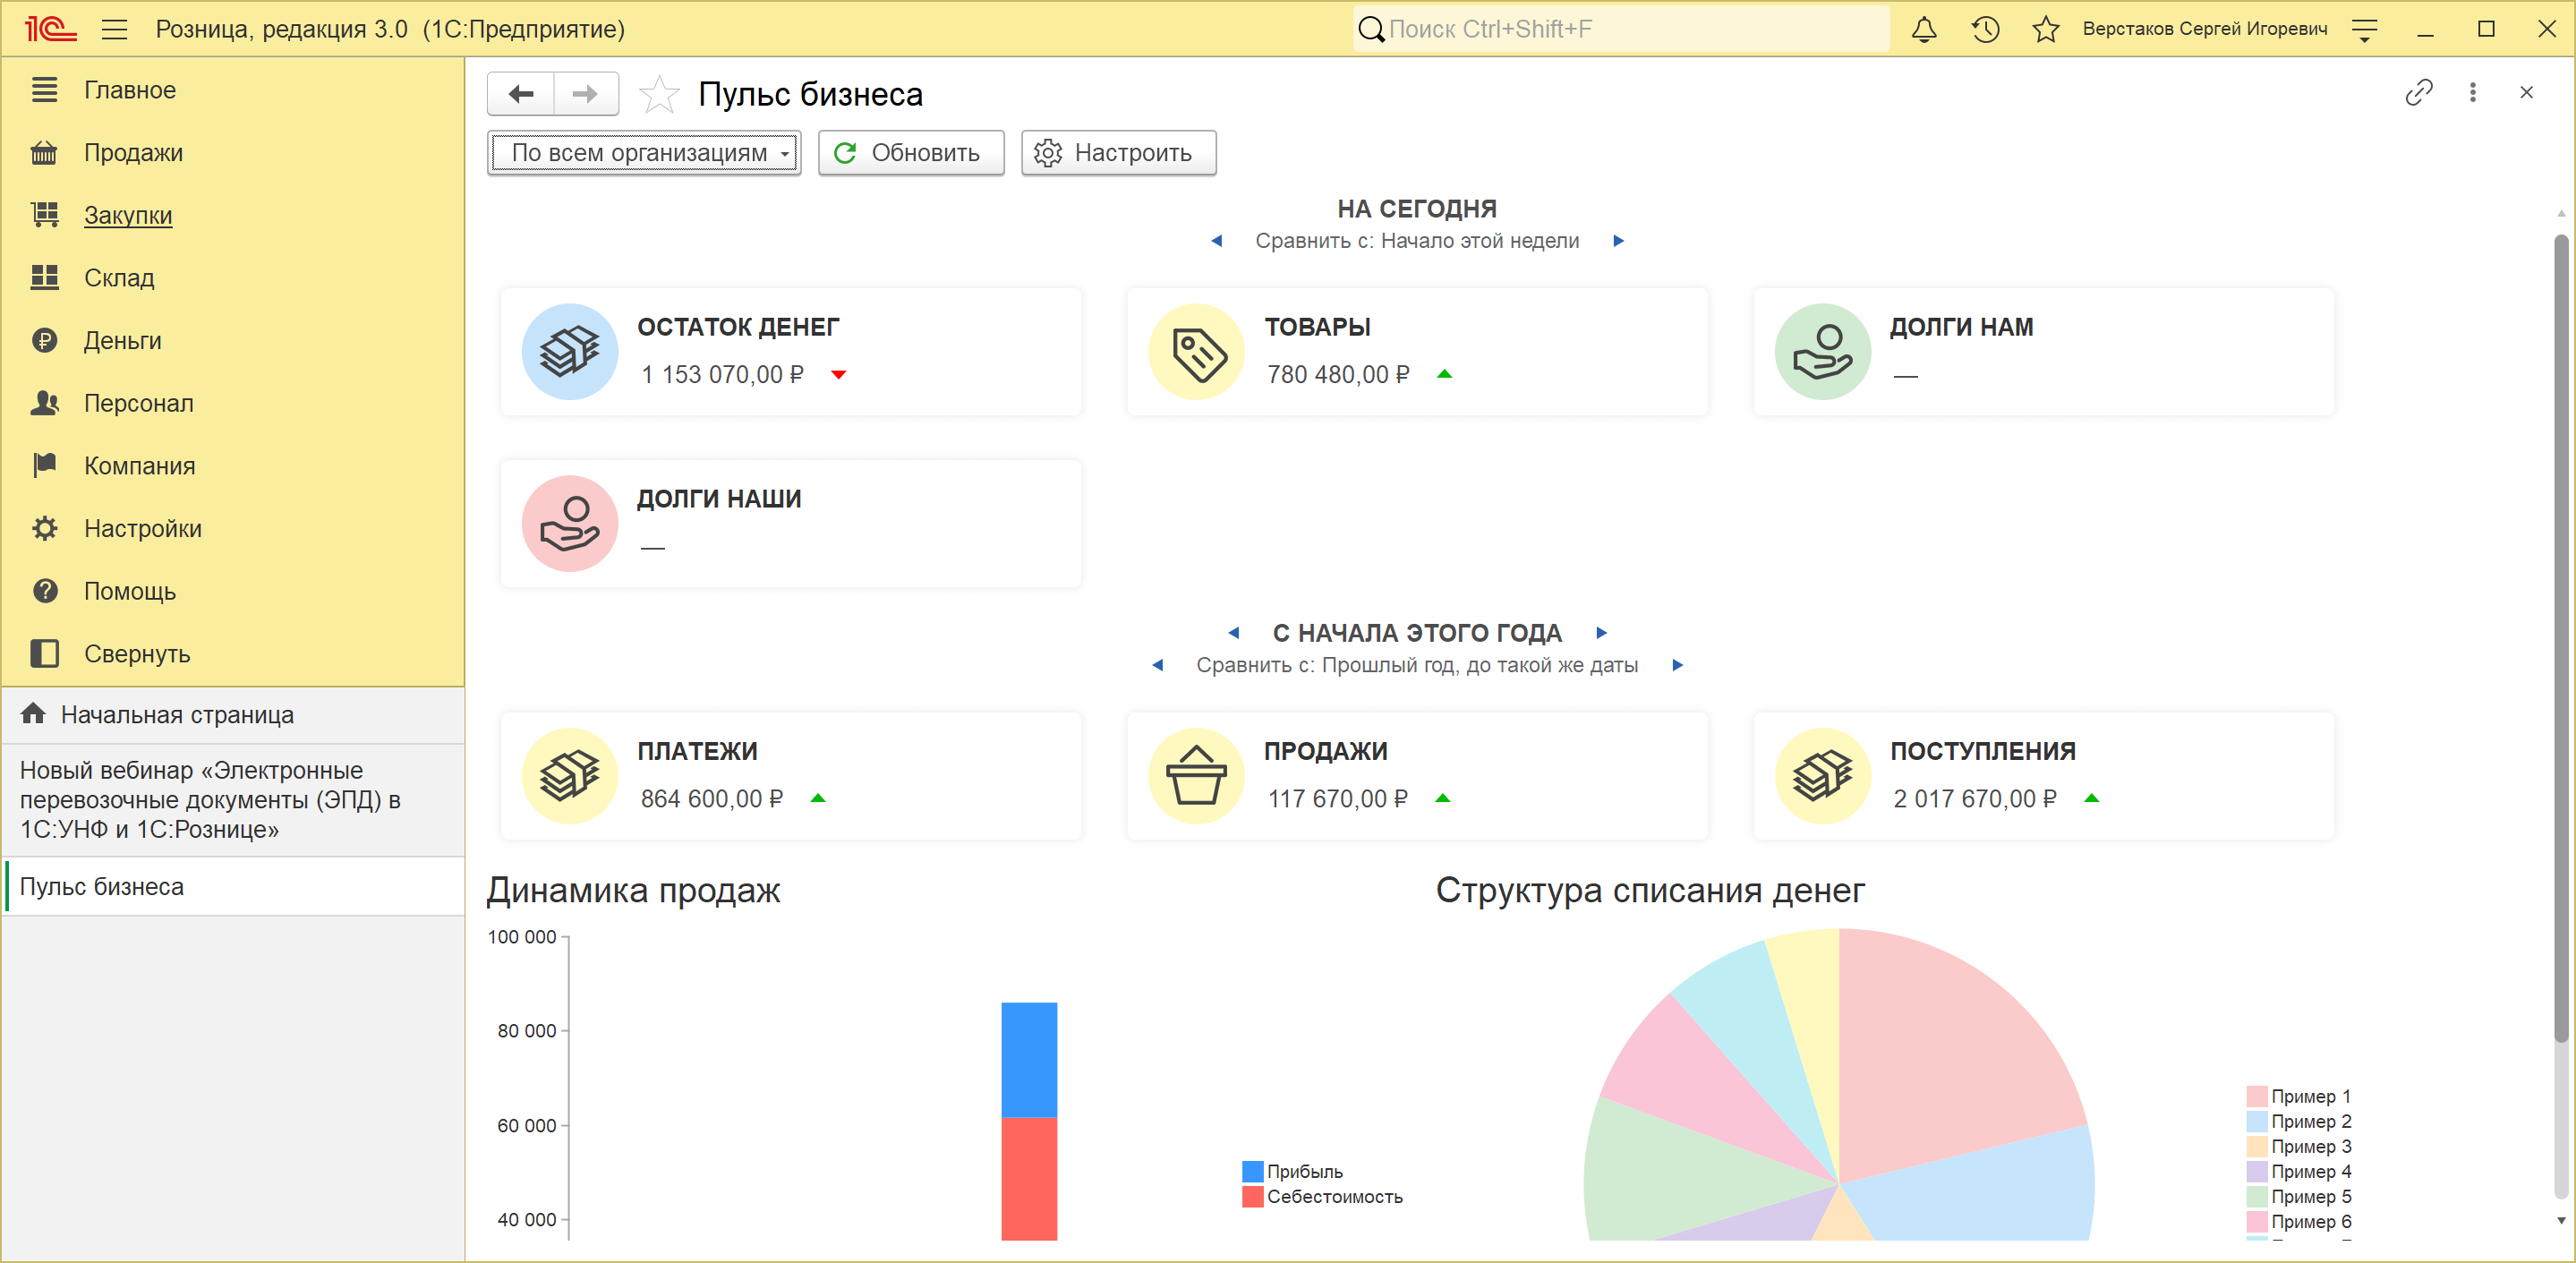The height and width of the screenshot is (1263, 2576).
Task: Click the Платежи value 864 600,00
Action: tap(712, 799)
